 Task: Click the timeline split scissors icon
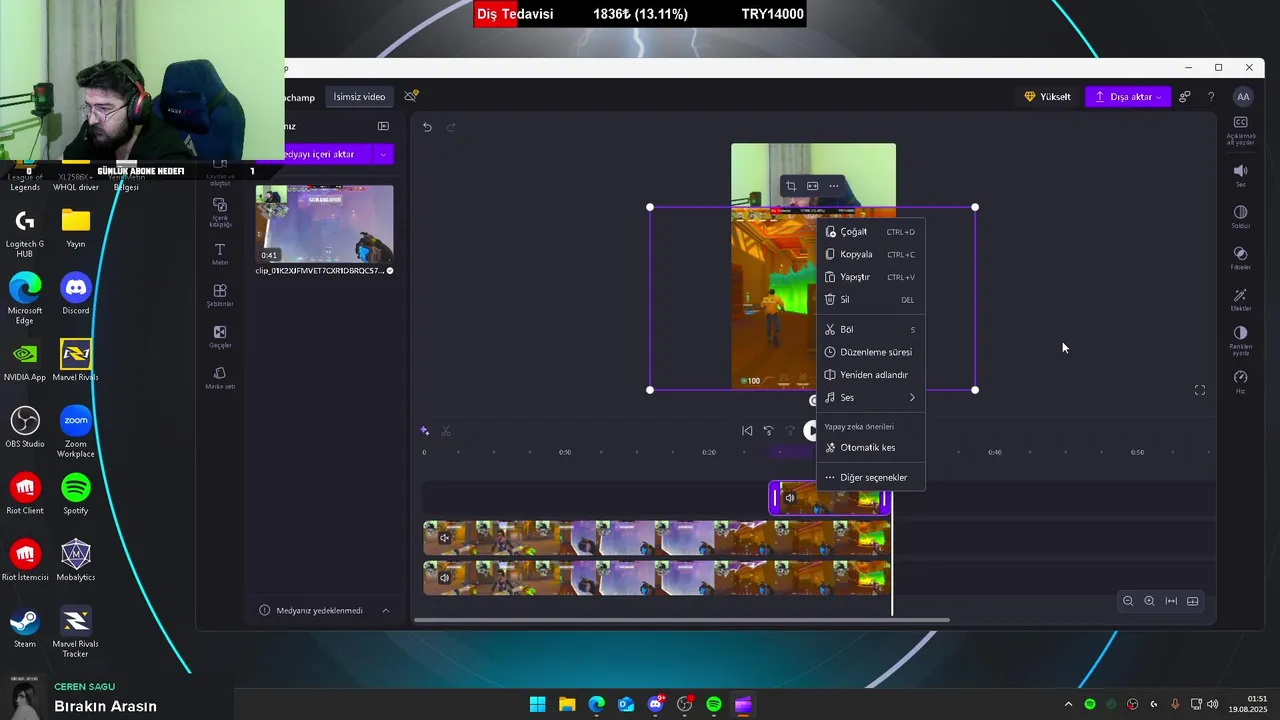446,431
